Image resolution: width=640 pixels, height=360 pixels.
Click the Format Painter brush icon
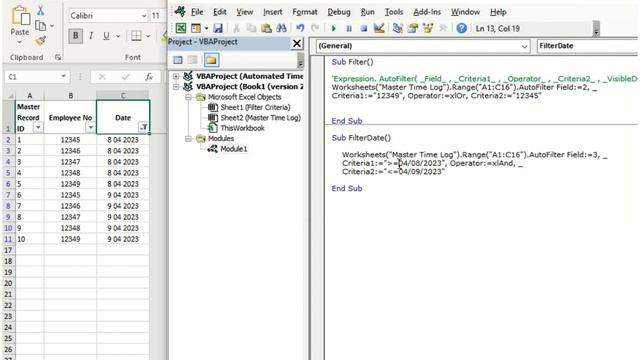click(x=40, y=41)
